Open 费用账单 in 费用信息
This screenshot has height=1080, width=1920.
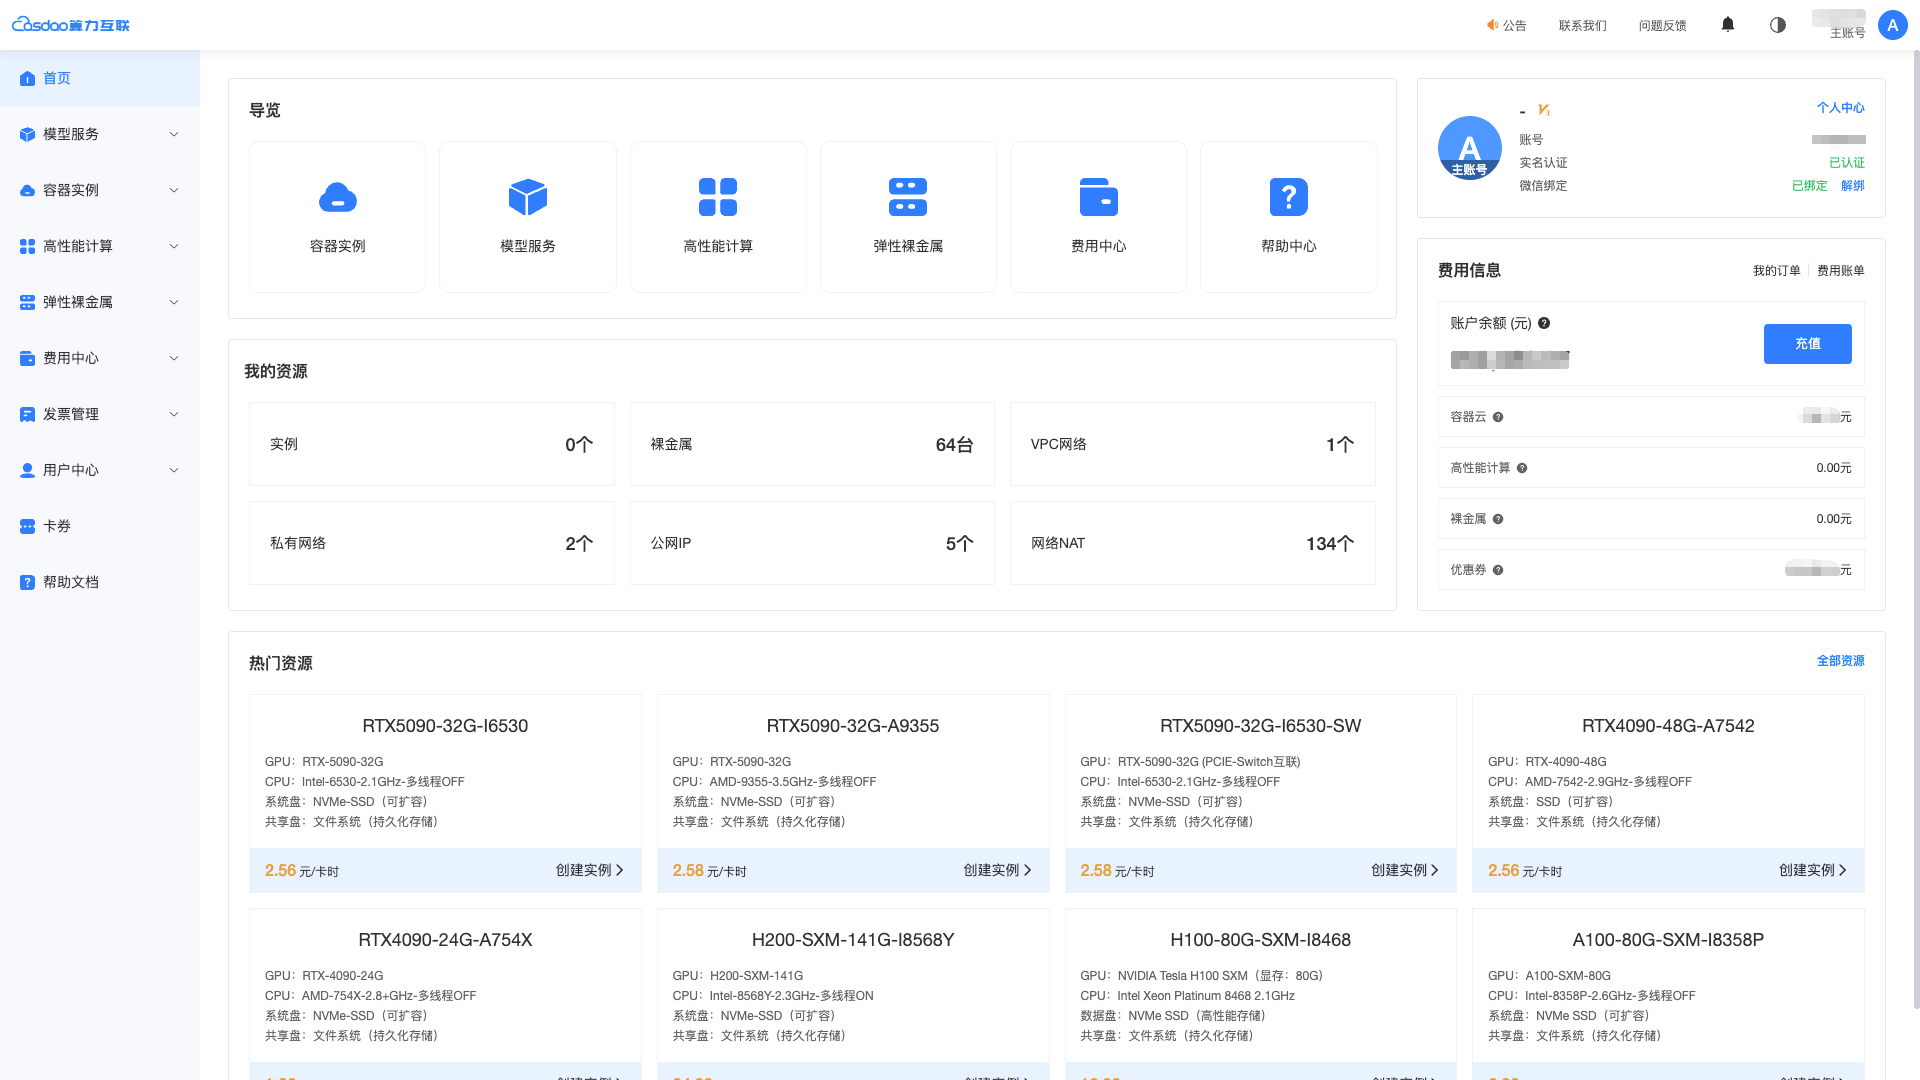(1840, 270)
